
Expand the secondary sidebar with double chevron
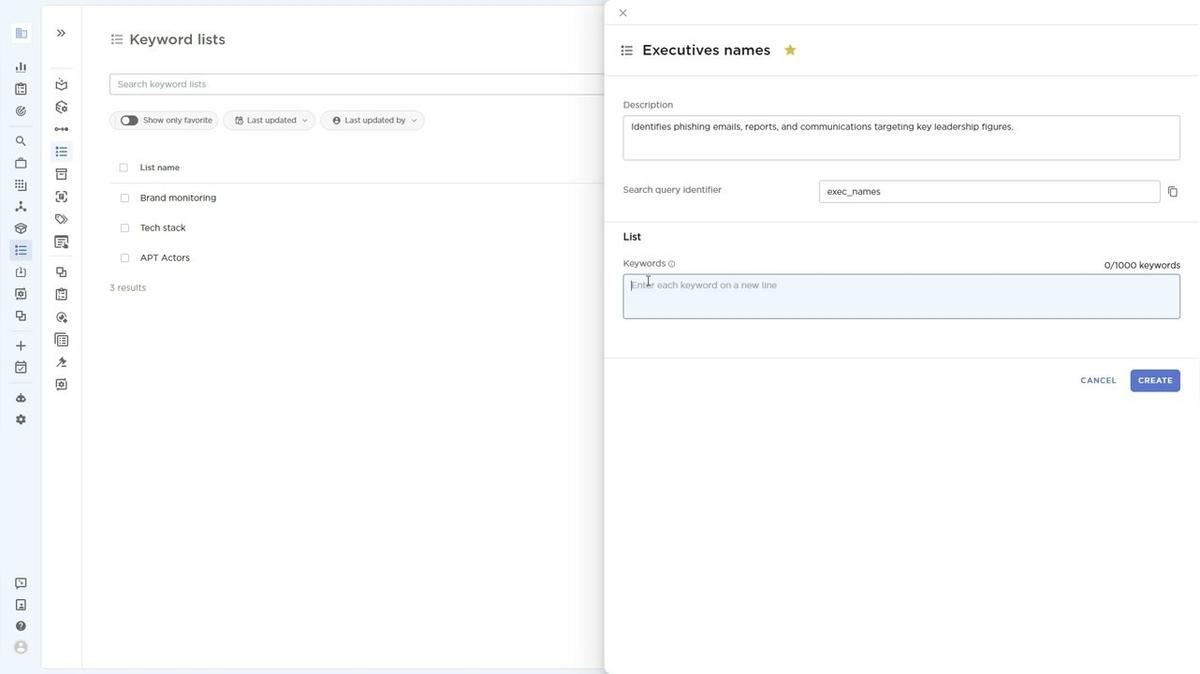tap(61, 33)
